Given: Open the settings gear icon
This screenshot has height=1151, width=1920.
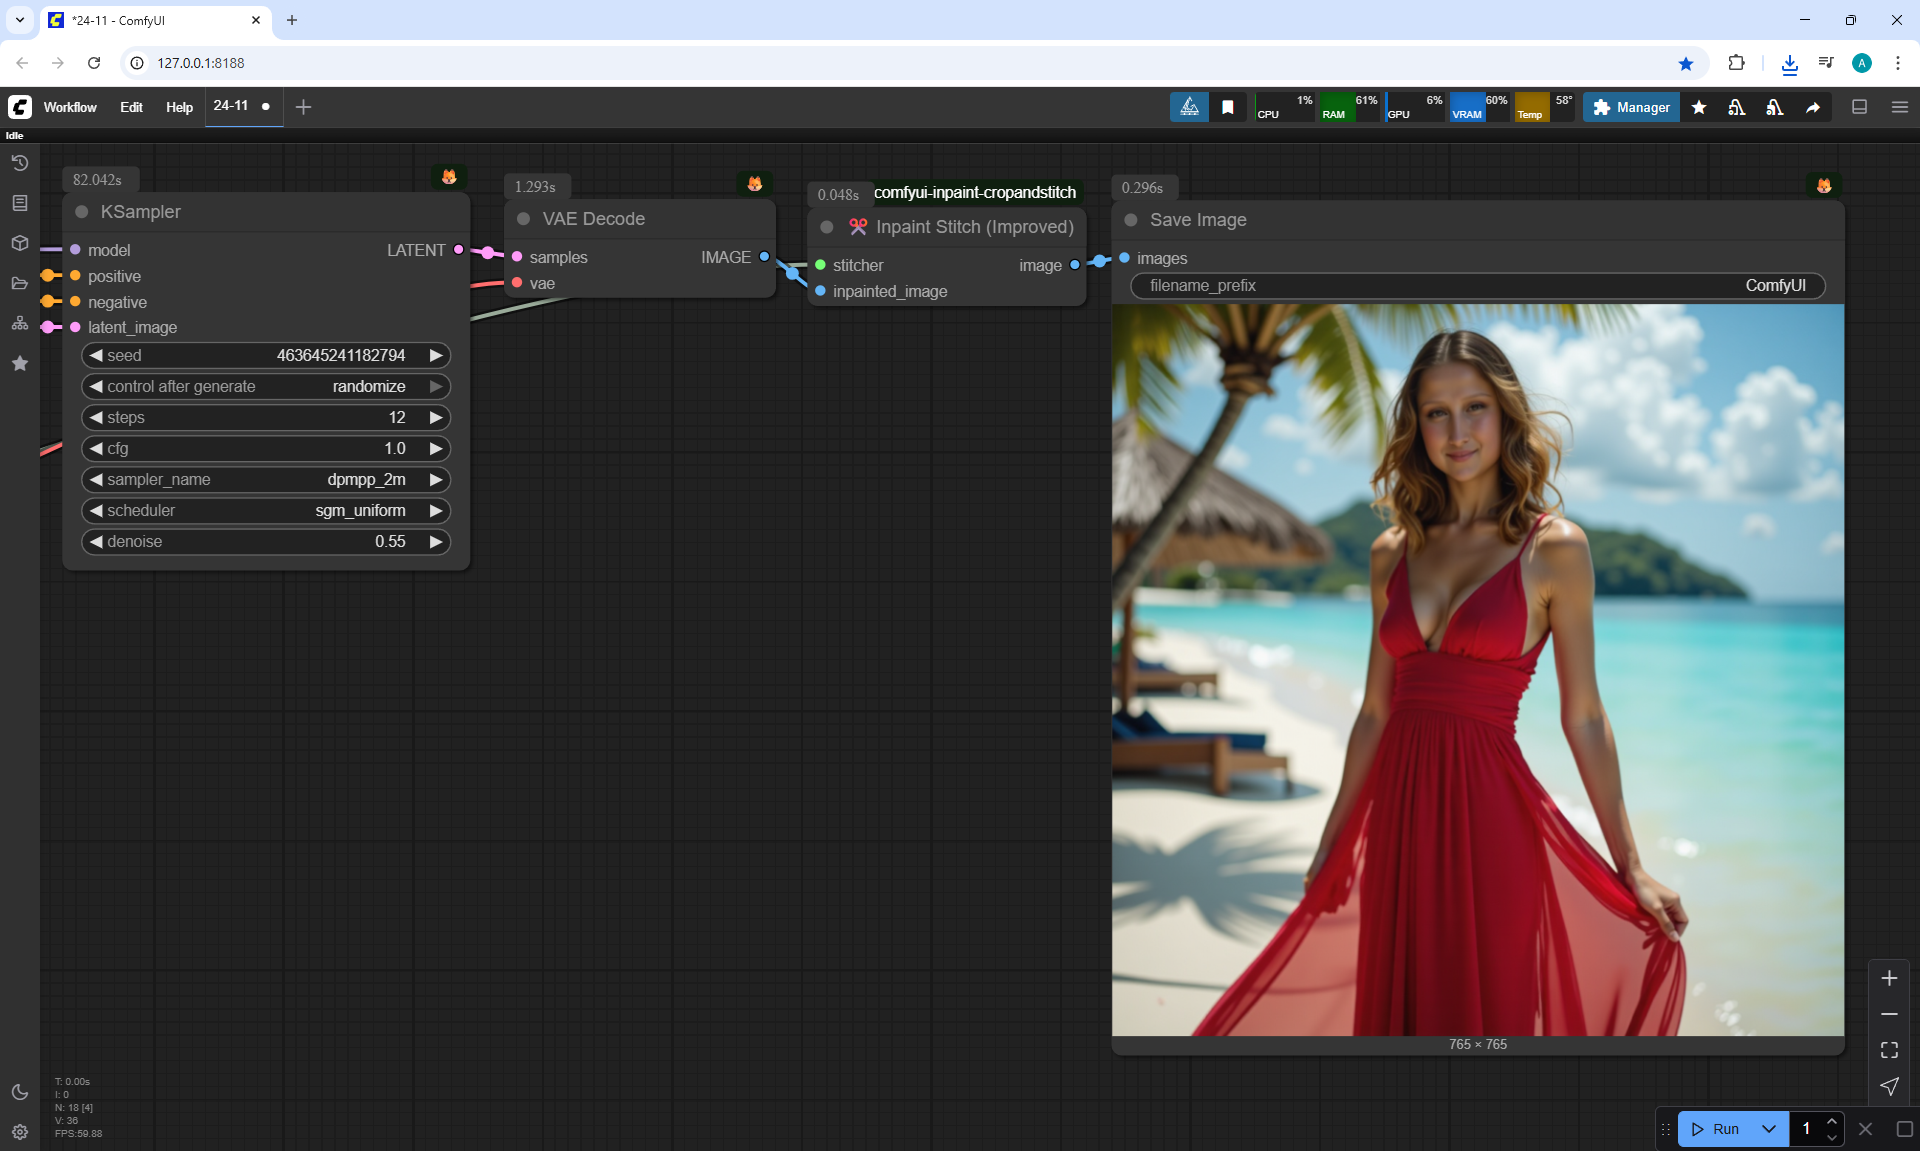Looking at the screenshot, I should click(20, 1132).
